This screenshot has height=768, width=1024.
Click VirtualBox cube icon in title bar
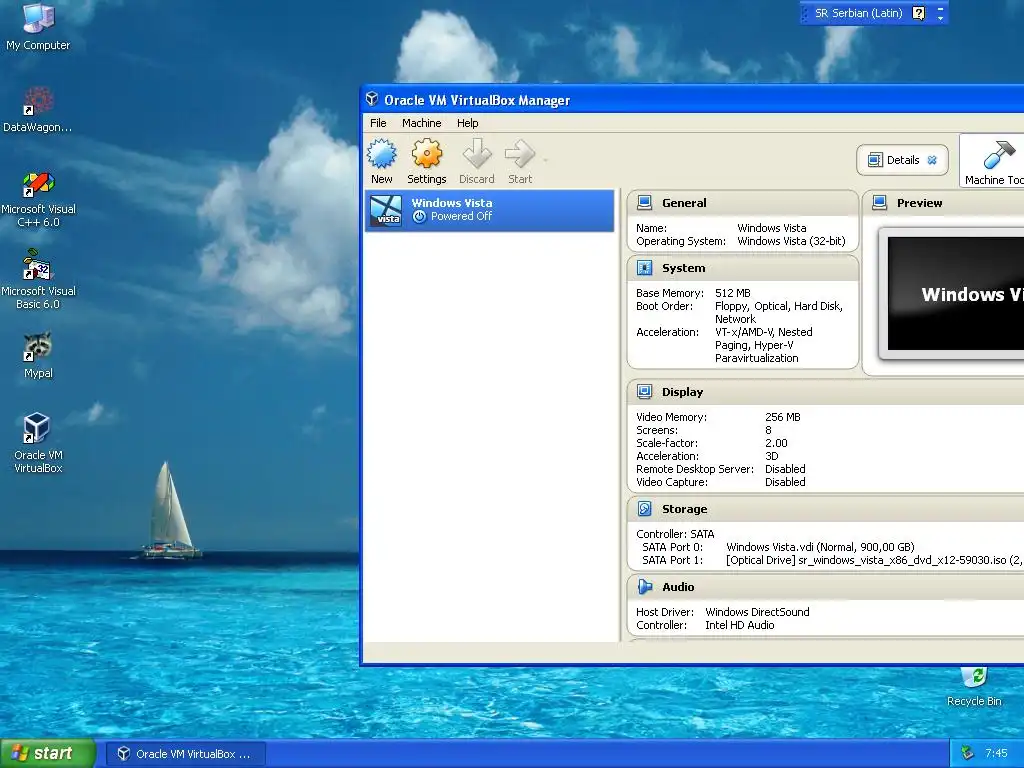(x=372, y=99)
